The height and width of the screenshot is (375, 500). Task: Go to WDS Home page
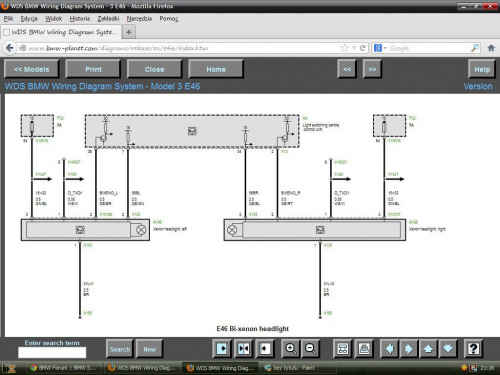(x=216, y=69)
